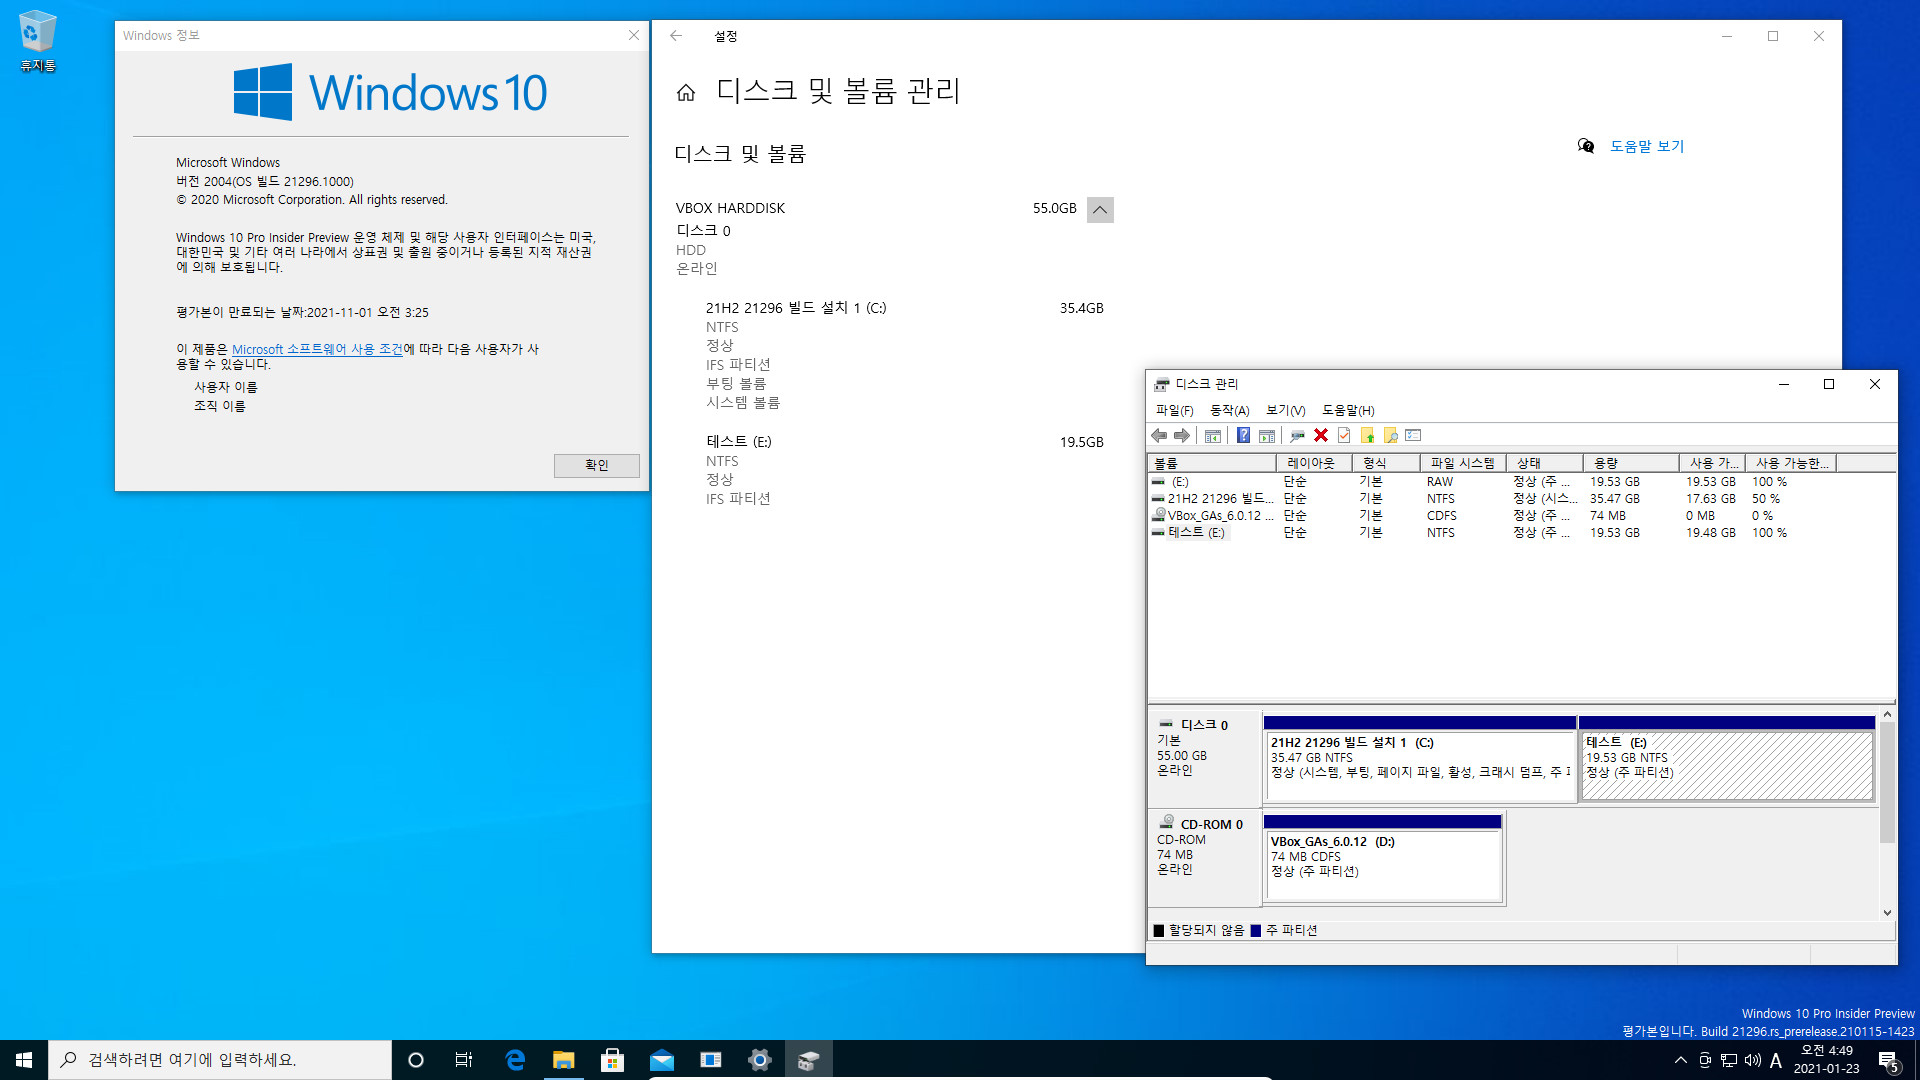The width and height of the screenshot is (1920, 1080).
Task: Open the 동작(A) menu
Action: point(1230,411)
